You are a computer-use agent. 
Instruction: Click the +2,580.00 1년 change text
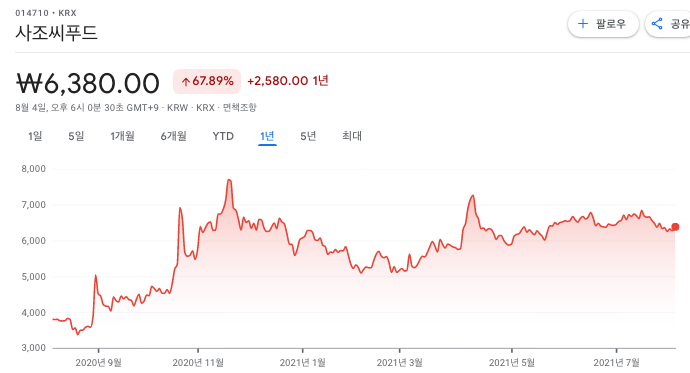[288, 81]
